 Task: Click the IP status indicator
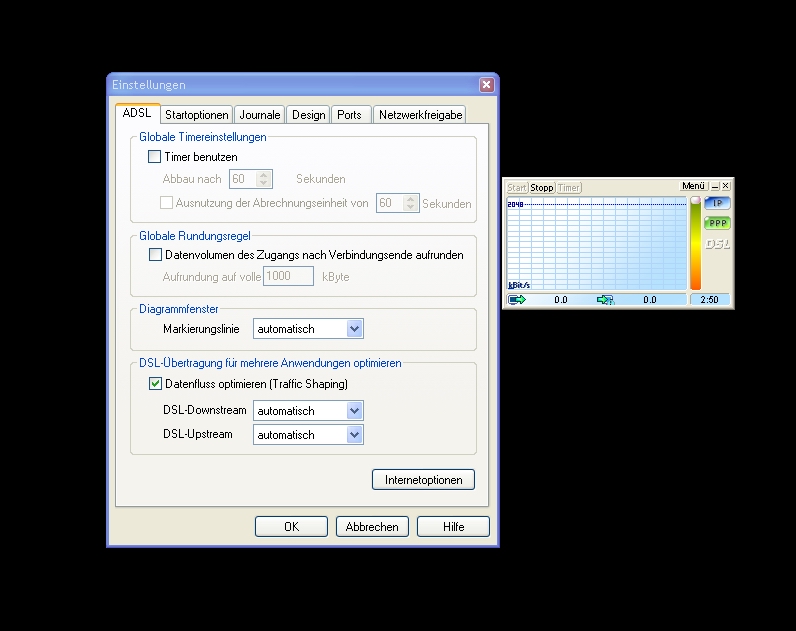[x=717, y=203]
